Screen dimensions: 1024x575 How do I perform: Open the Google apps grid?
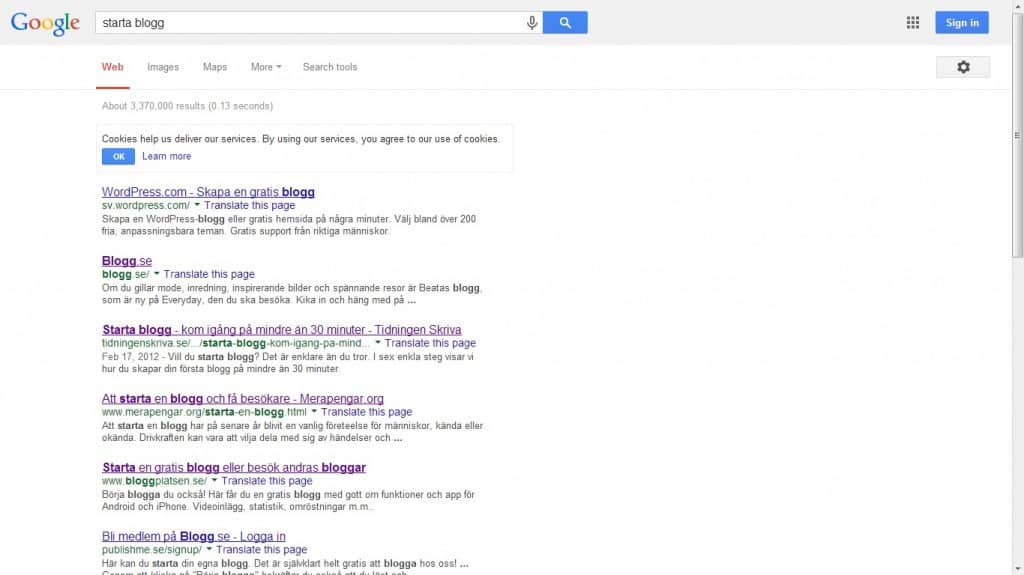point(912,23)
